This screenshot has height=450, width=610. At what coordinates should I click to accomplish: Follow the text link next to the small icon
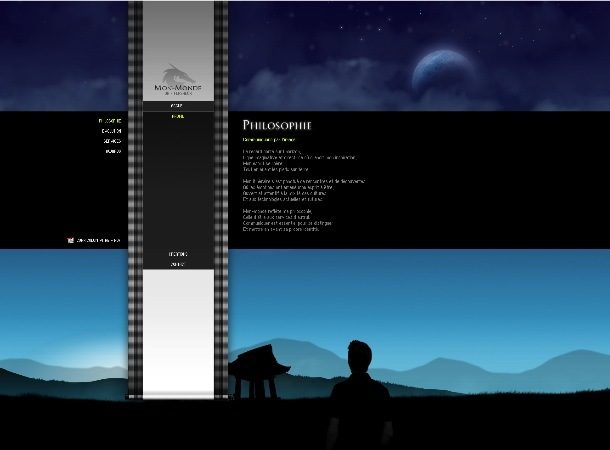(x=100, y=240)
